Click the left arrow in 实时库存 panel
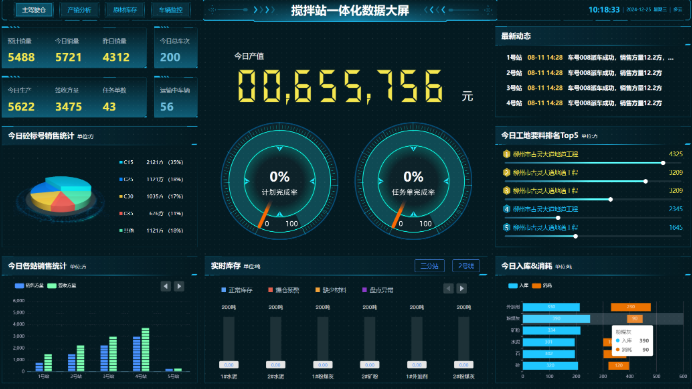Viewport: 692px width, 389px height. (x=448, y=289)
